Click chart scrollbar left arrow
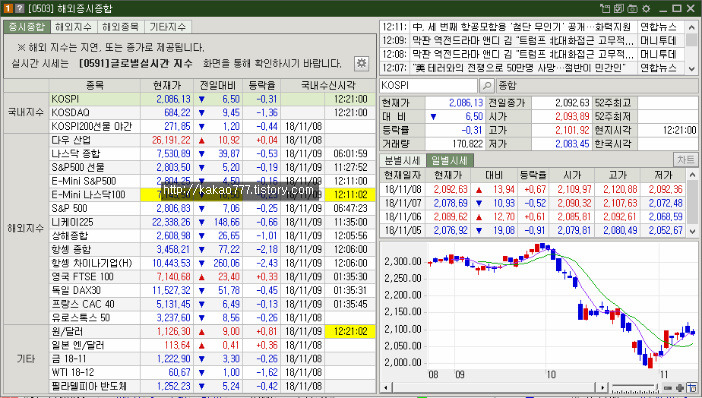The width and height of the screenshot is (702, 398). coord(385,388)
